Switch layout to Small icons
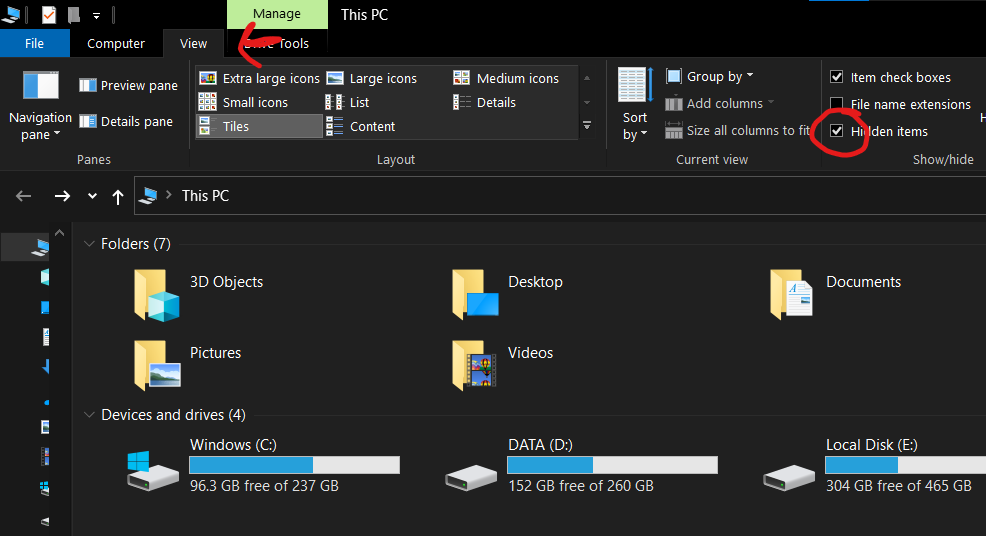The height and width of the screenshot is (536, 986). click(244, 102)
